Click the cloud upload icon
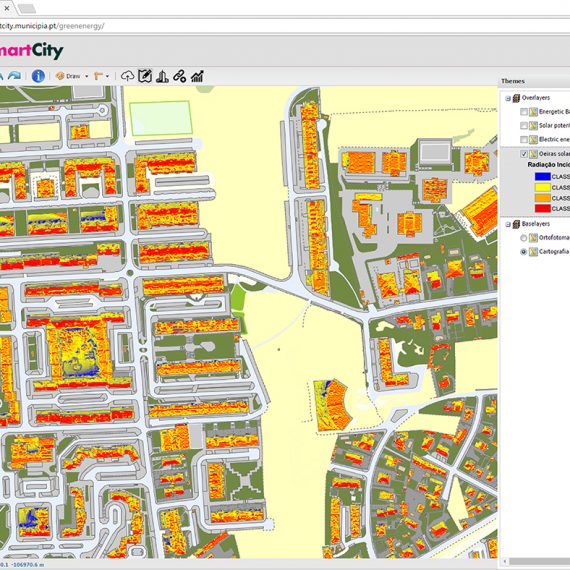This screenshot has height=570, width=570. [x=127, y=76]
